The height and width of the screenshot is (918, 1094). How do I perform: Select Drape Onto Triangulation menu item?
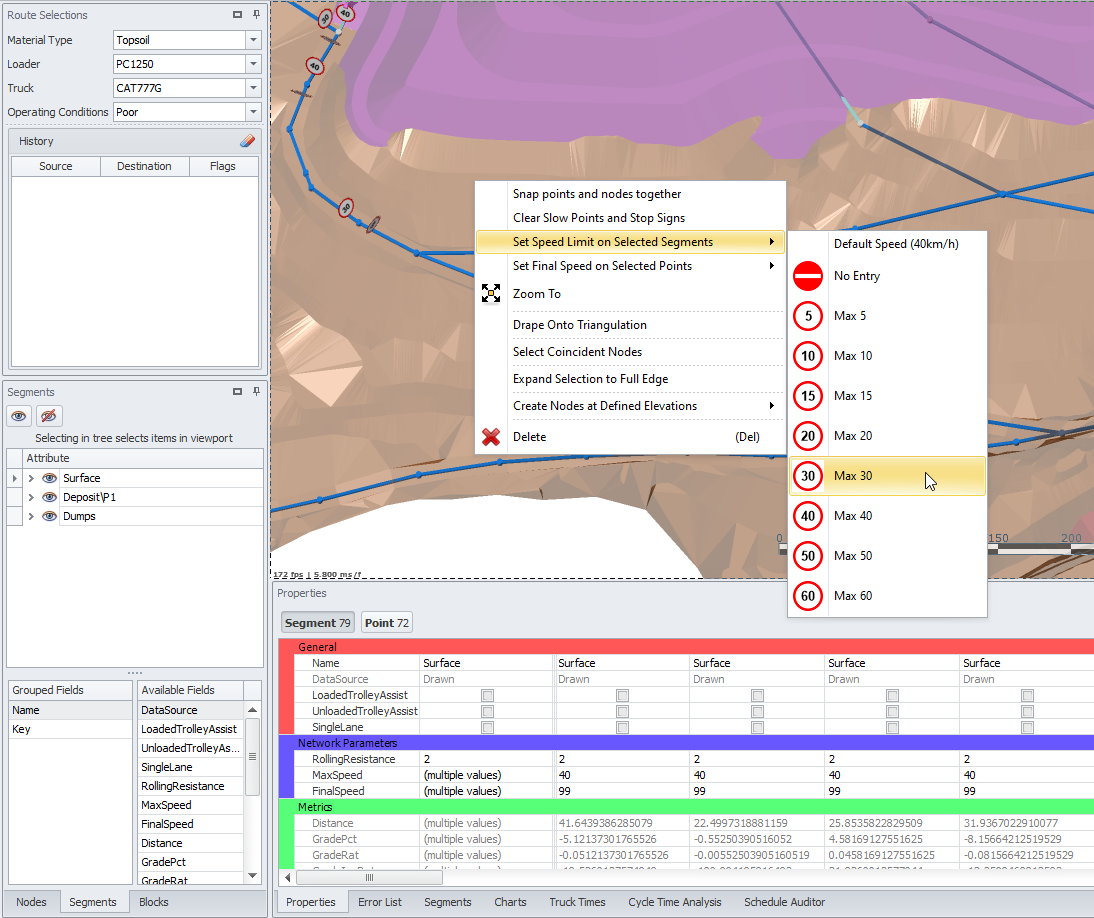click(x=579, y=325)
